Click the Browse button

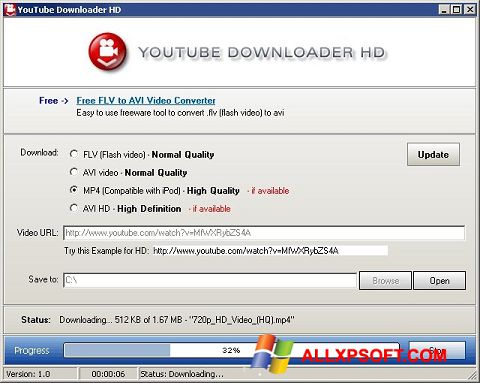pos(385,280)
